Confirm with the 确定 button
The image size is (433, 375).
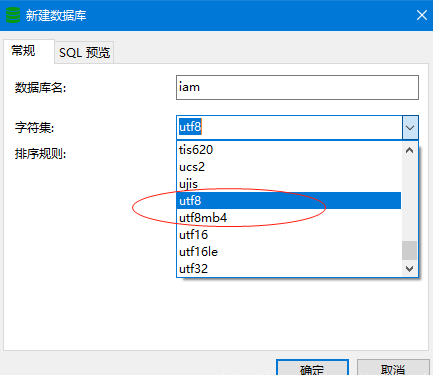pyautogui.click(x=312, y=368)
